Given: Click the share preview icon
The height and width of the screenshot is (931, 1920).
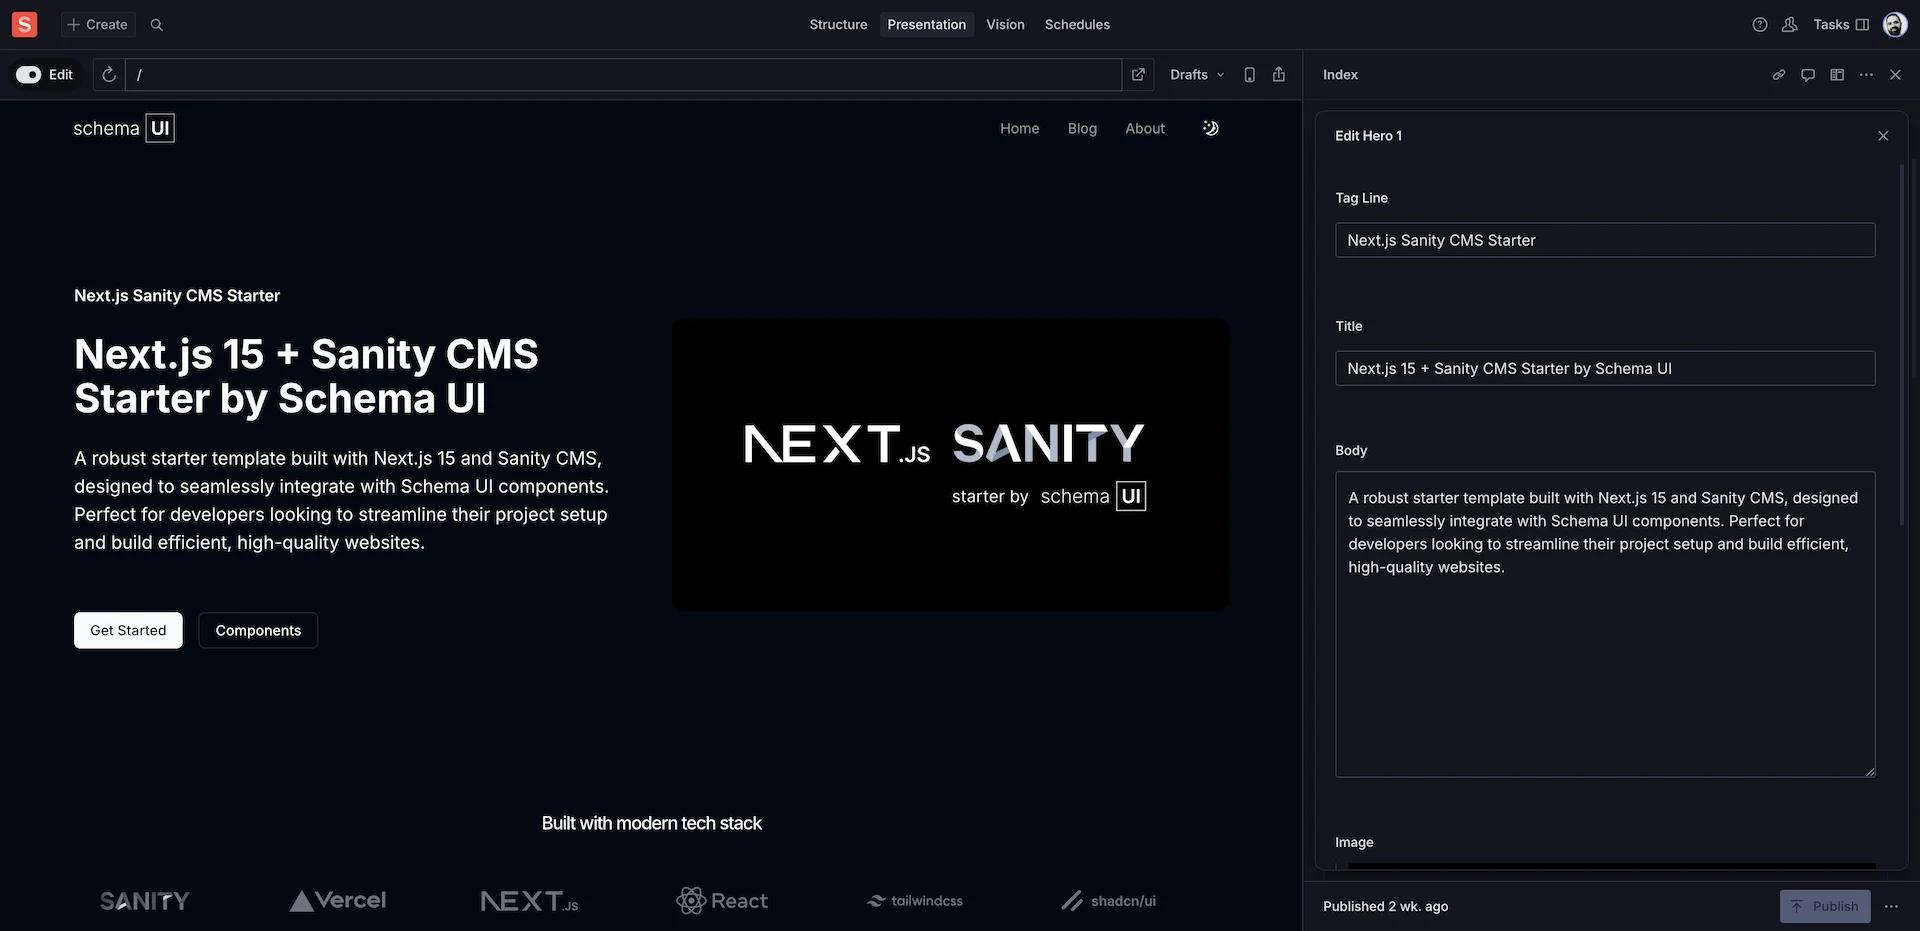Looking at the screenshot, I should pos(1279,75).
